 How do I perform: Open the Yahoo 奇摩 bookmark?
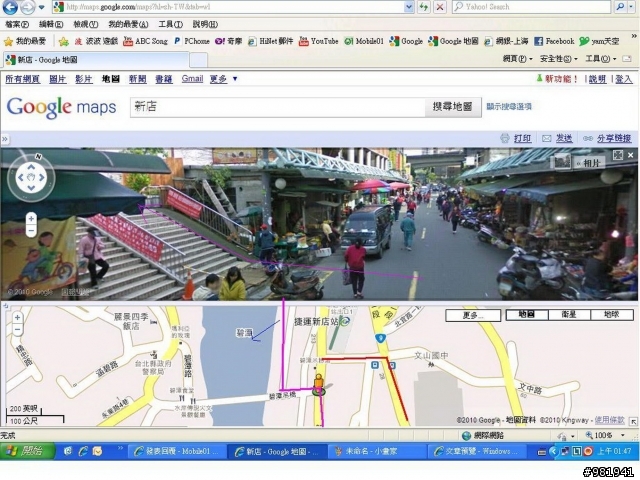point(228,41)
